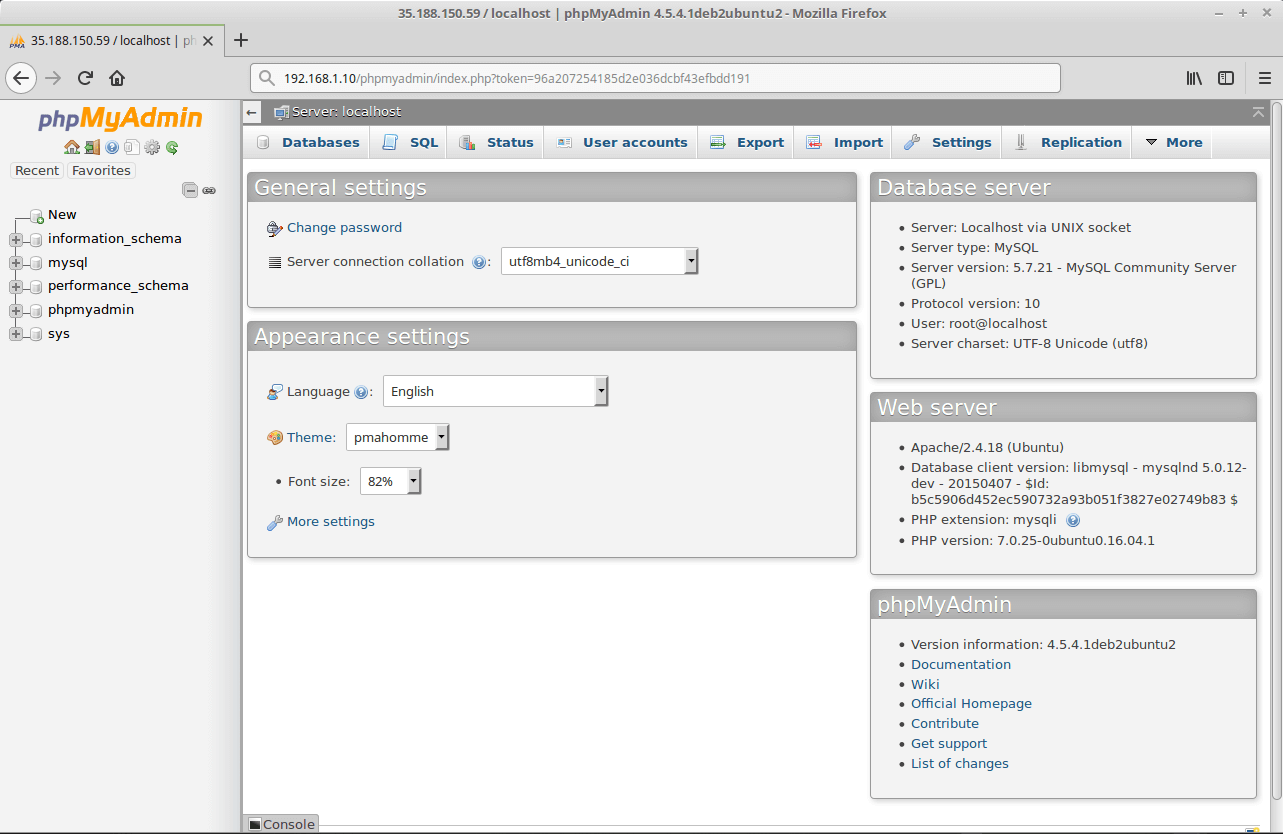Click the log out door icon
Image resolution: width=1283 pixels, height=834 pixels.
coord(91,147)
